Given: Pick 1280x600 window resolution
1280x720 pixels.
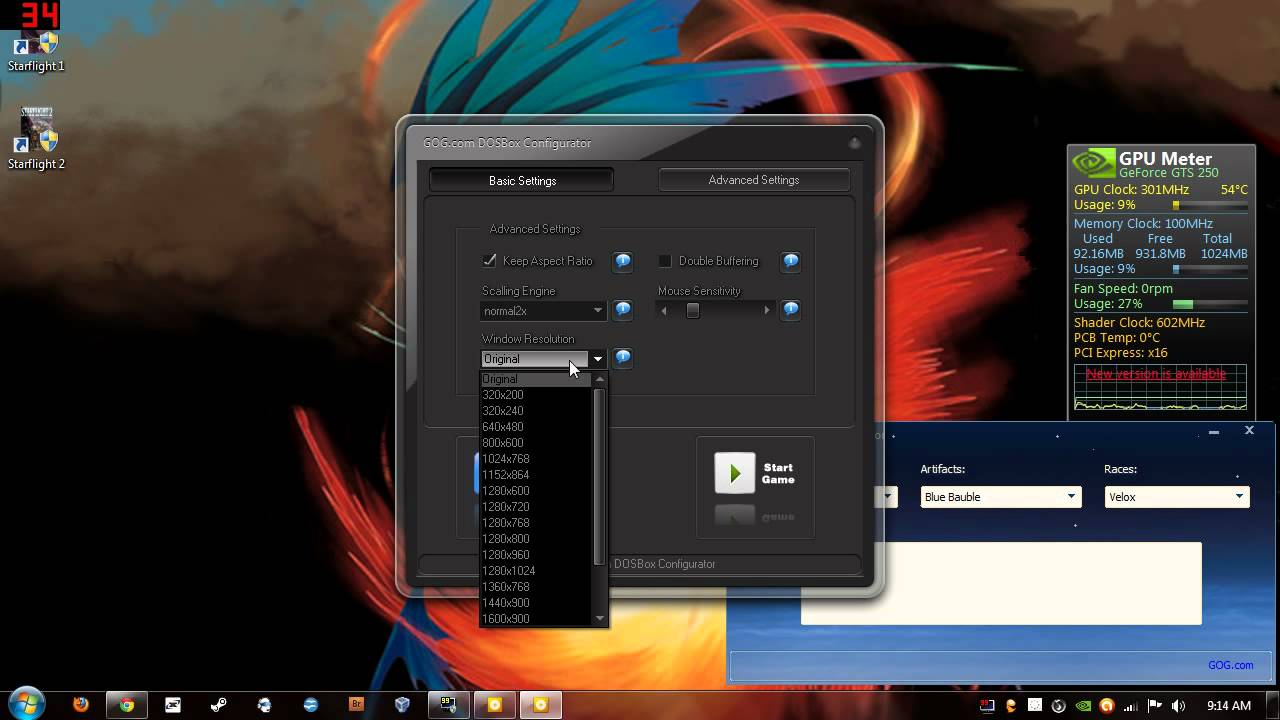Looking at the screenshot, I should 536,491.
